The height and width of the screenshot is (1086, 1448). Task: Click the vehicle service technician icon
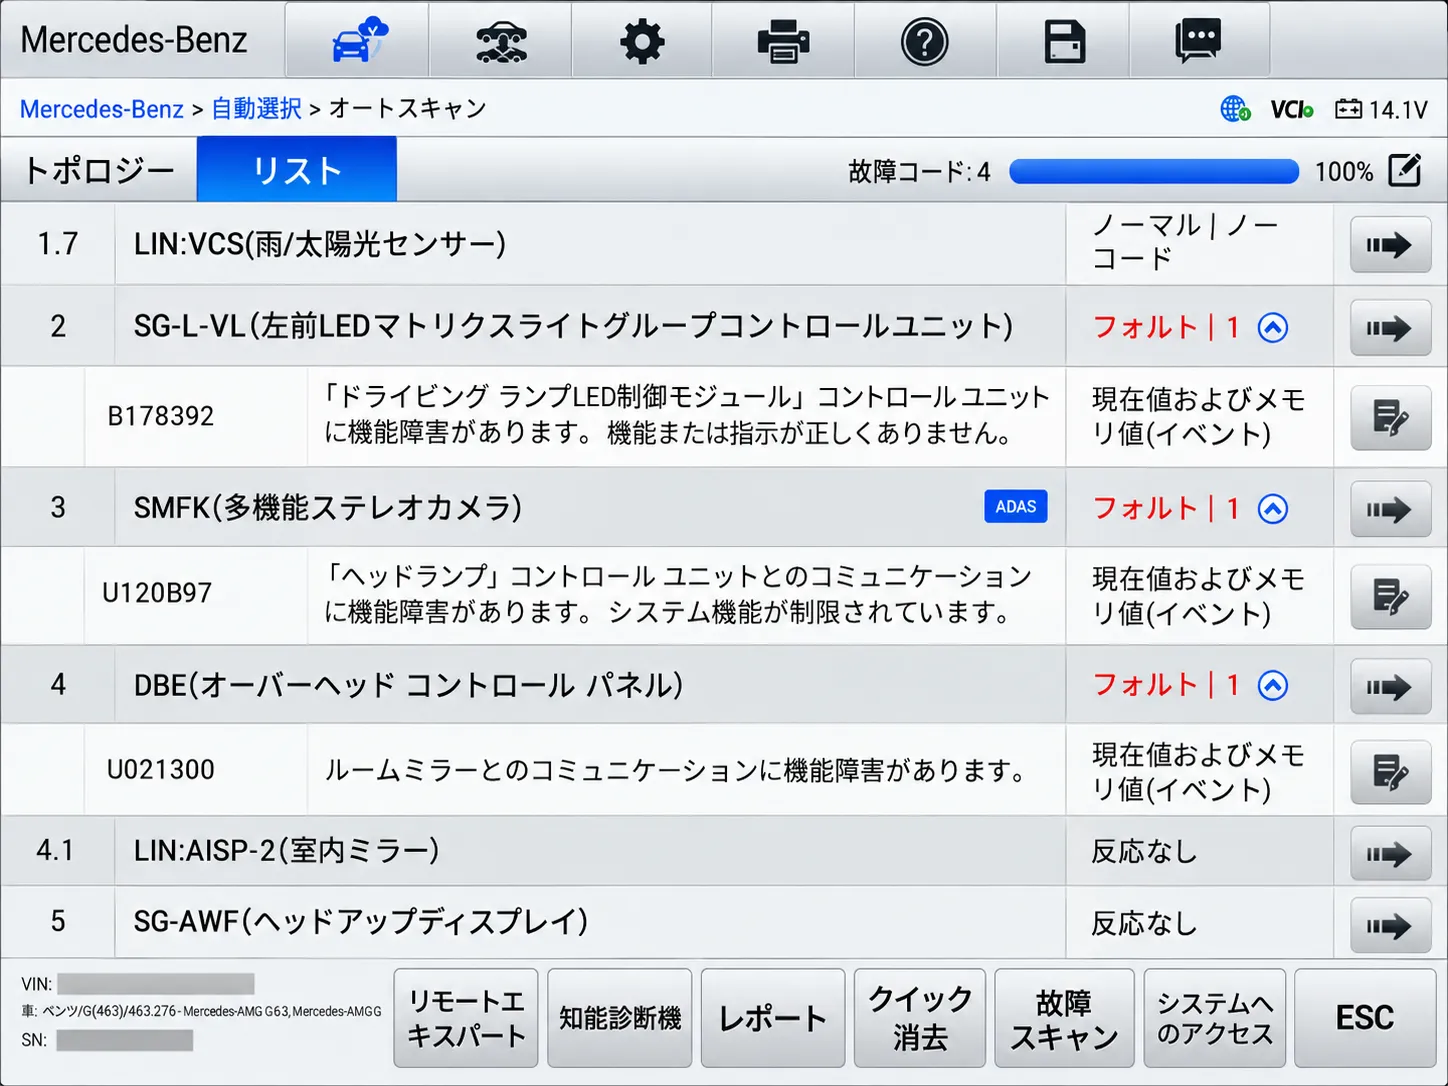pyautogui.click(x=500, y=40)
